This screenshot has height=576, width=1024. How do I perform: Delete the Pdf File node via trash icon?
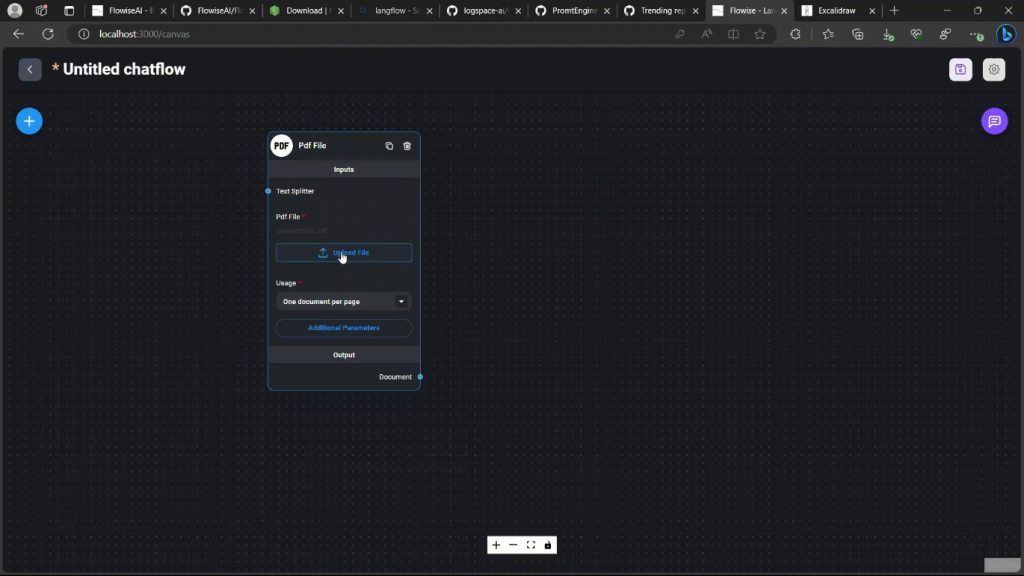pyautogui.click(x=407, y=146)
